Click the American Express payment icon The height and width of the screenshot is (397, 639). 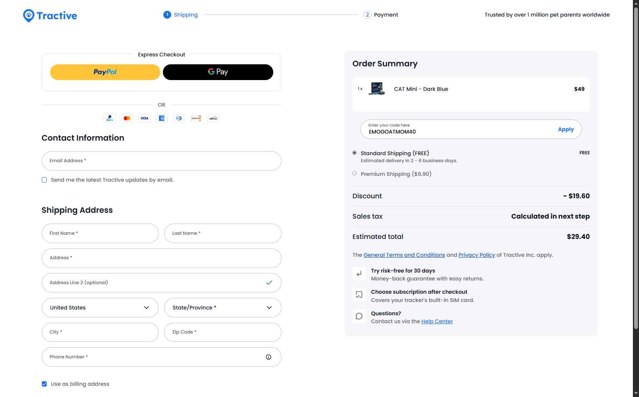tap(161, 118)
